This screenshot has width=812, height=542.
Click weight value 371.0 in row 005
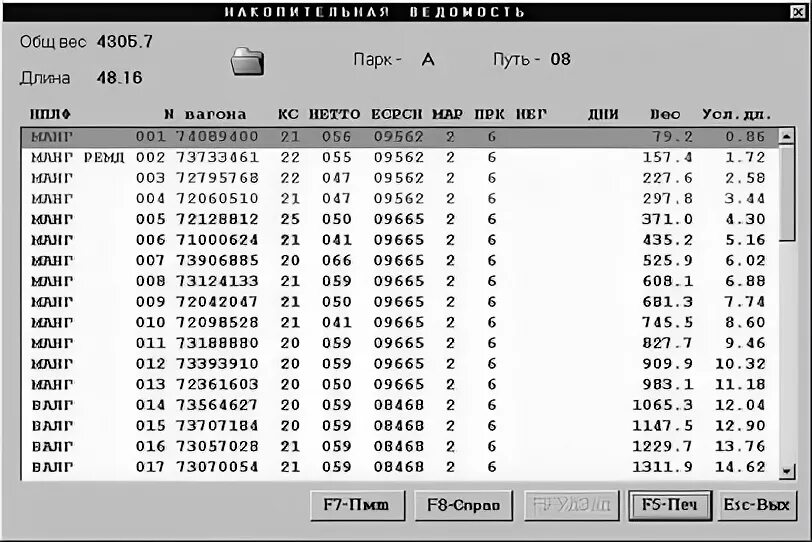[668, 219]
